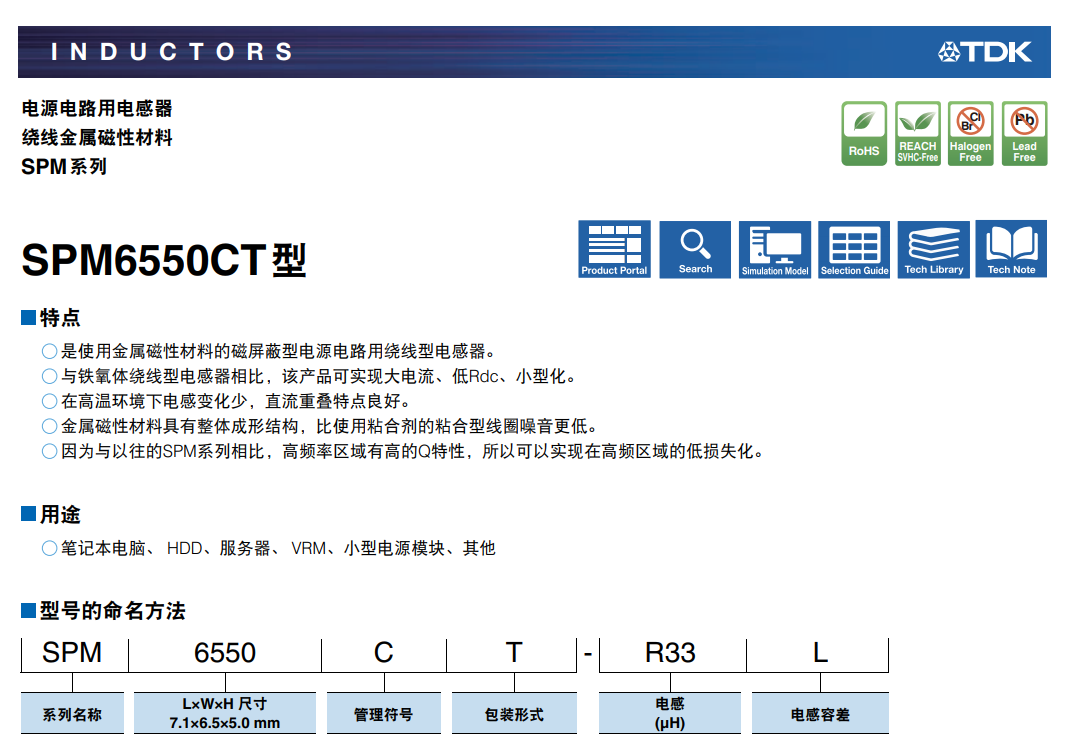Screen dimensions: 1085x753
Task: Click the INDUCTORS header title
Action: click(x=172, y=52)
